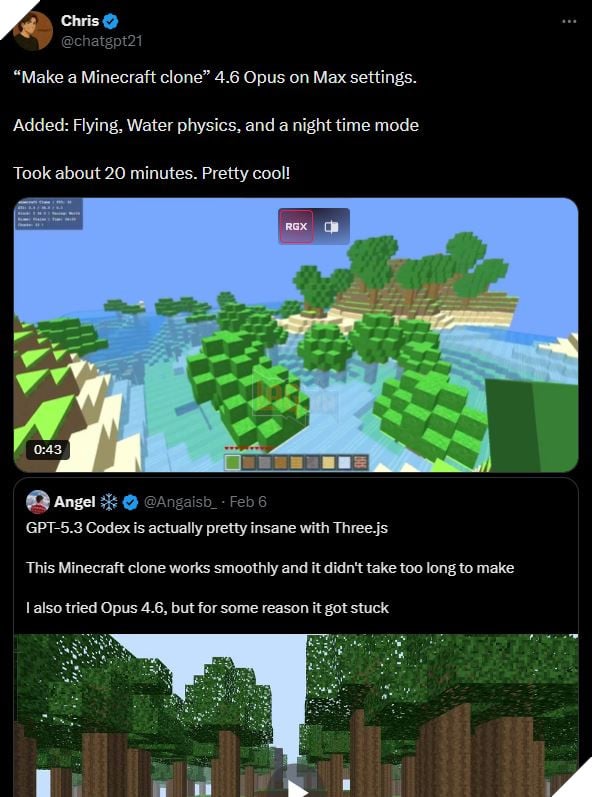Open the @chatgpt21 handle link
The width and height of the screenshot is (592, 797).
(x=102, y=41)
